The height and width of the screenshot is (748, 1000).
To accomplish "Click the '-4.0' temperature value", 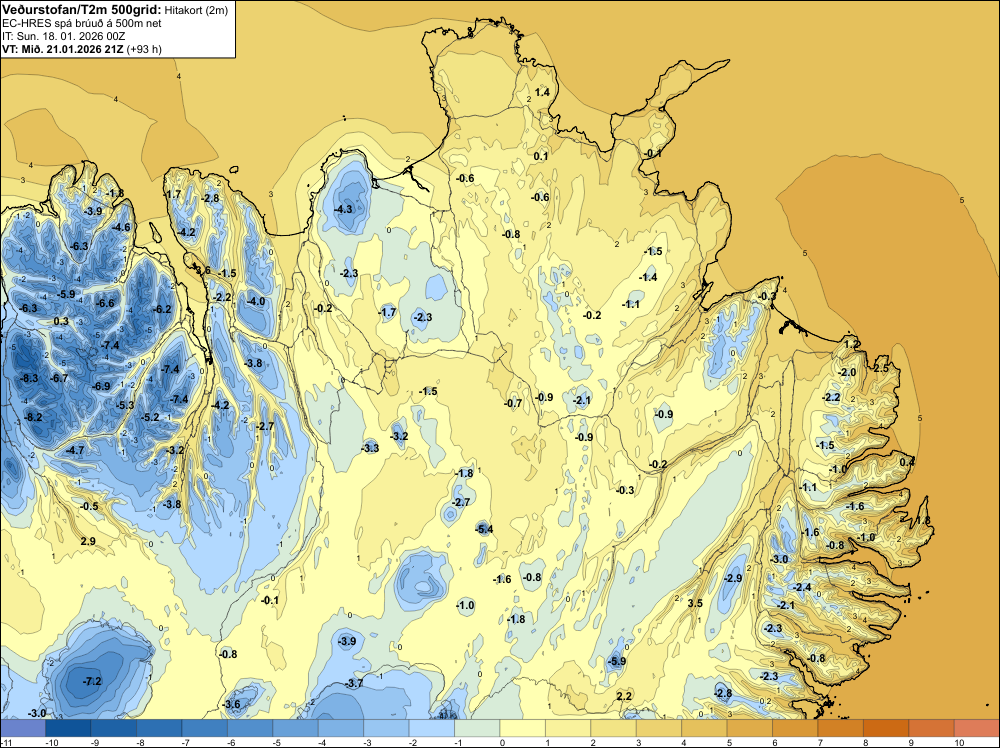I will click(x=256, y=302).
